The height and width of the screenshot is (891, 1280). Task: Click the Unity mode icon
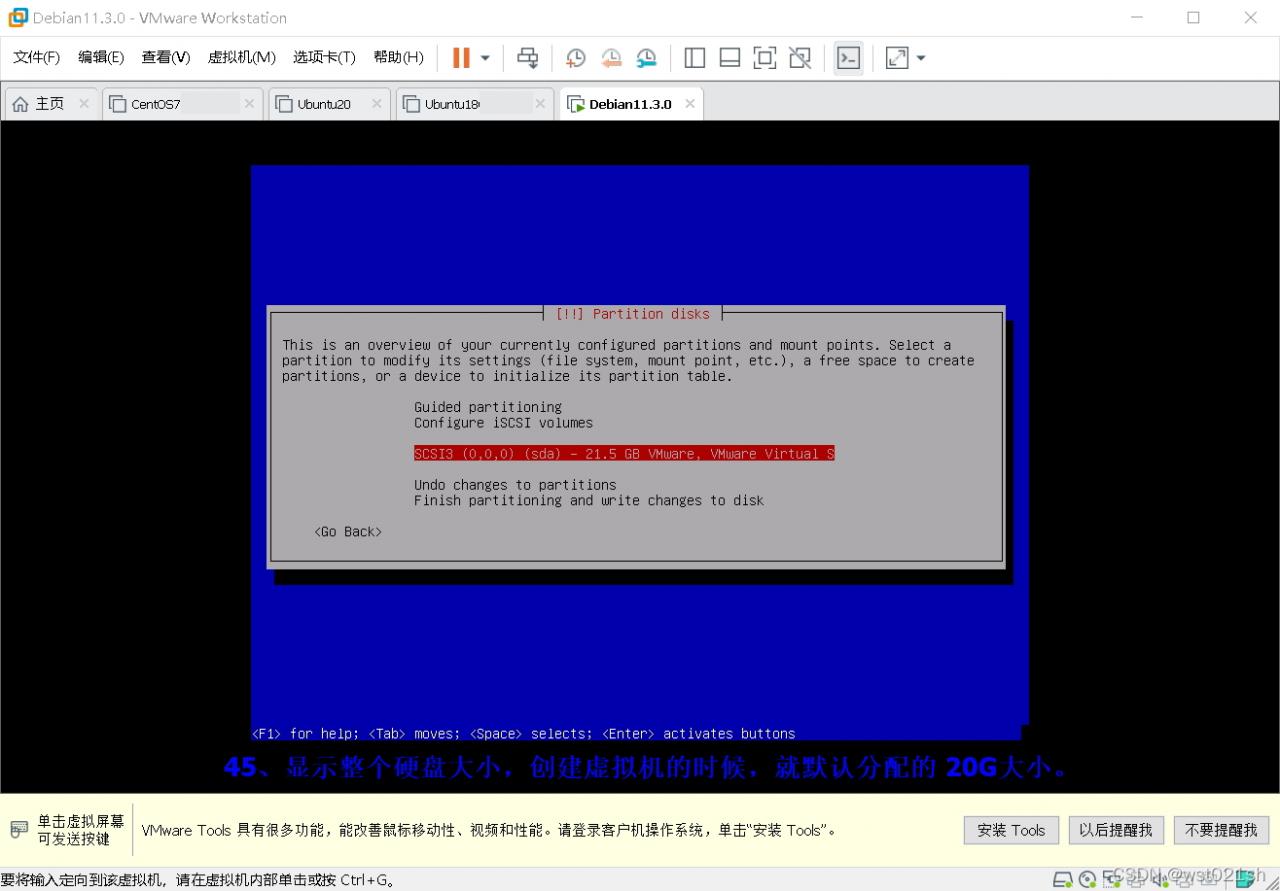pos(800,58)
